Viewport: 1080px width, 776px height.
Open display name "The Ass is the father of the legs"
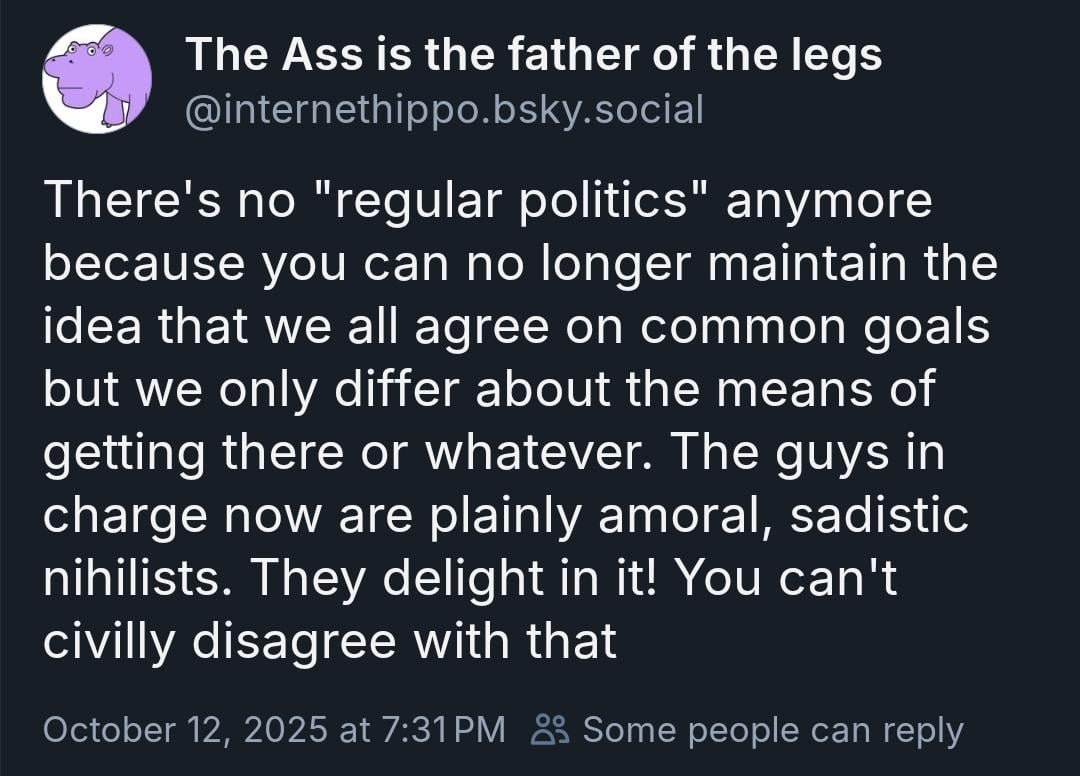[534, 54]
